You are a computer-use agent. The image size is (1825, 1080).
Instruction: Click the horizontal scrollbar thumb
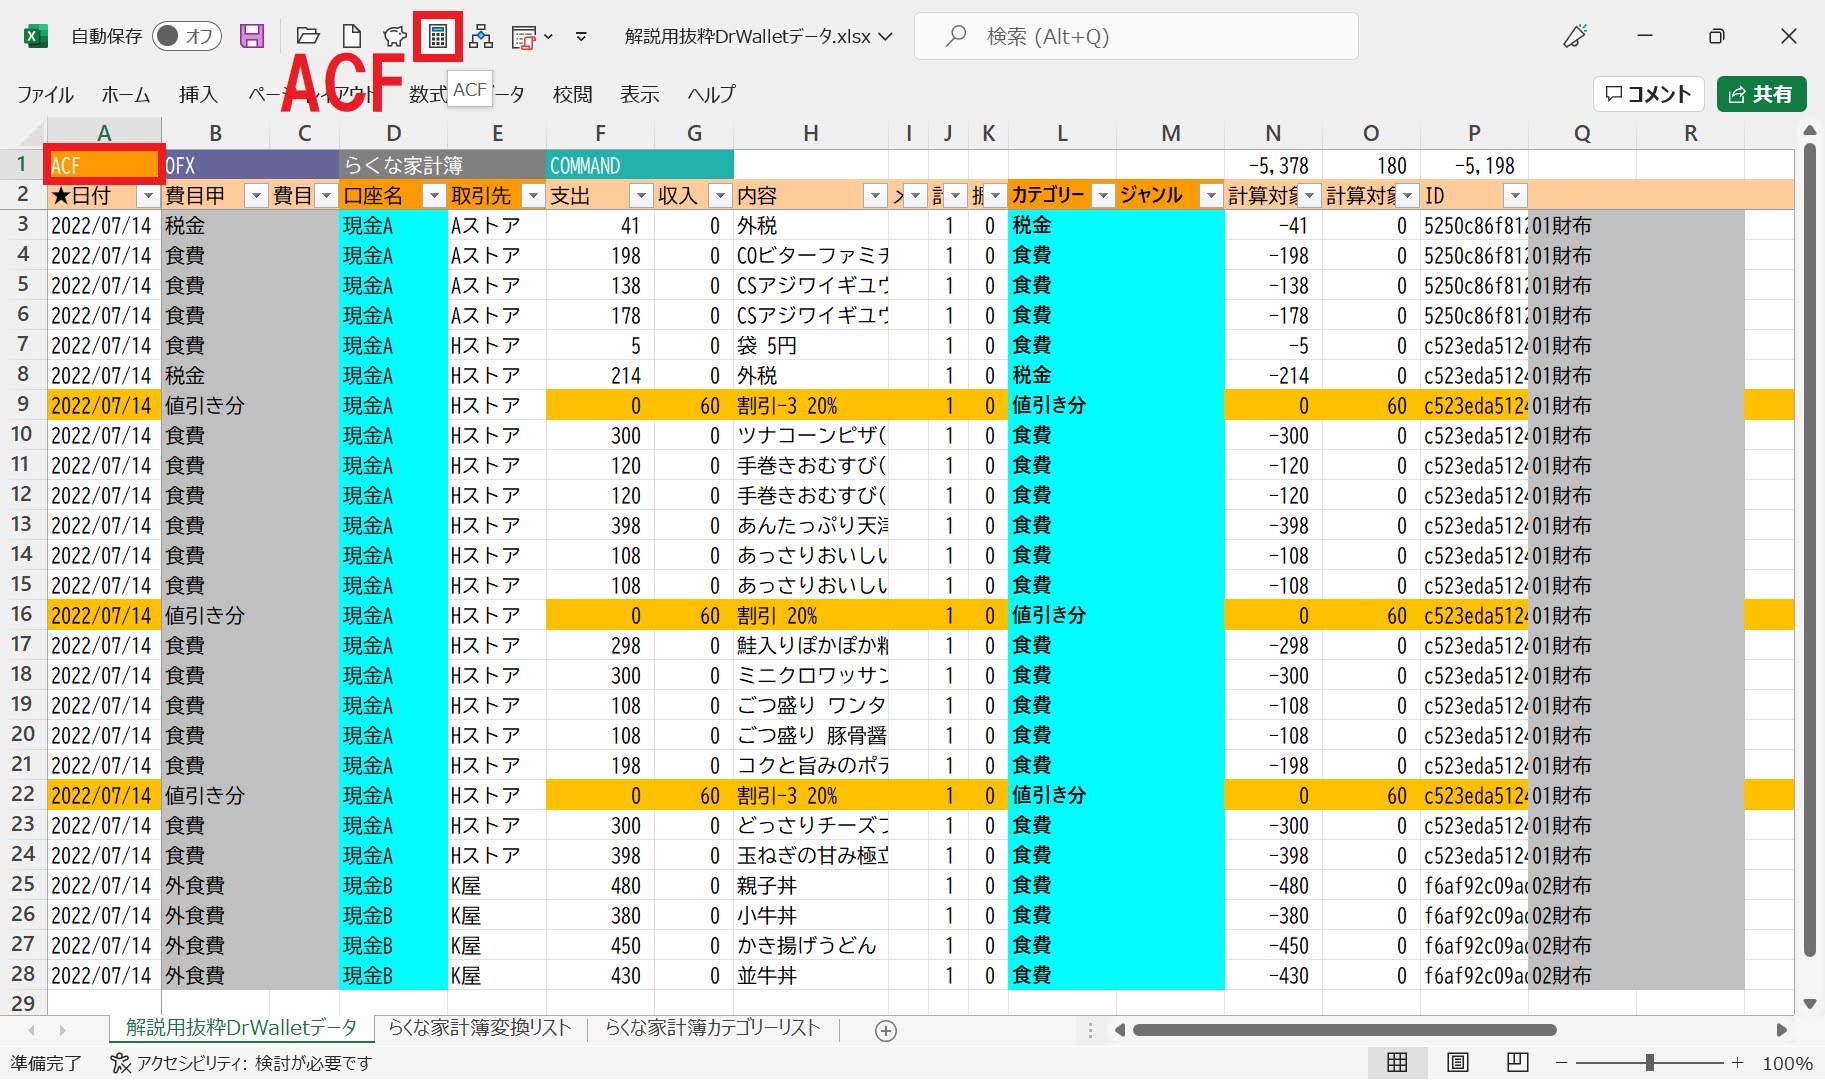(x=1344, y=1030)
